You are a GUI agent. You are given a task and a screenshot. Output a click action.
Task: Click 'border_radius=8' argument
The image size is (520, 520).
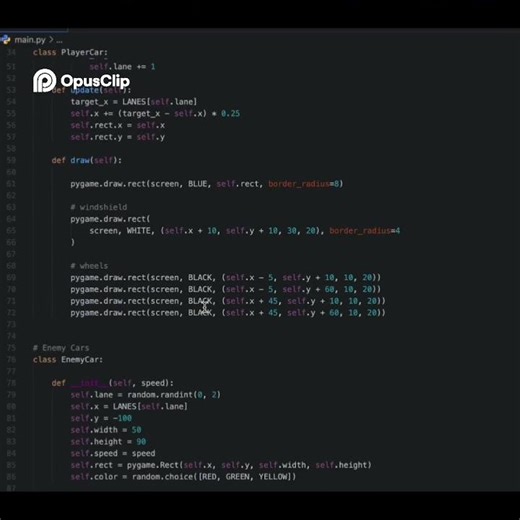pyautogui.click(x=304, y=184)
